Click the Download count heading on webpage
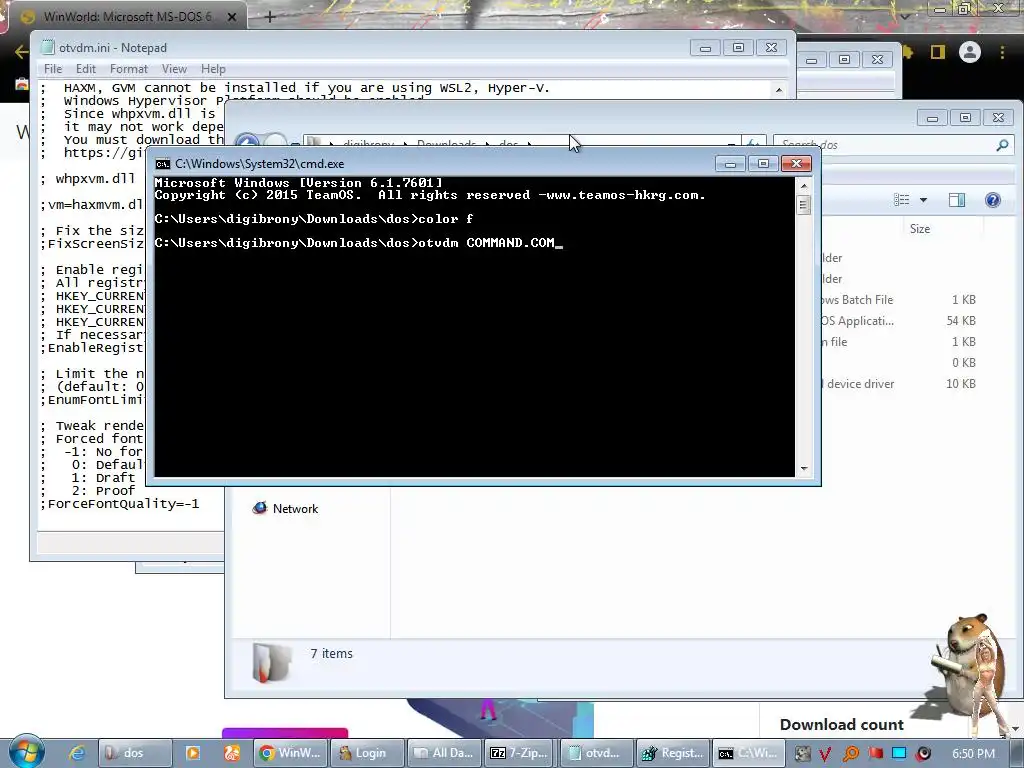 pos(841,725)
